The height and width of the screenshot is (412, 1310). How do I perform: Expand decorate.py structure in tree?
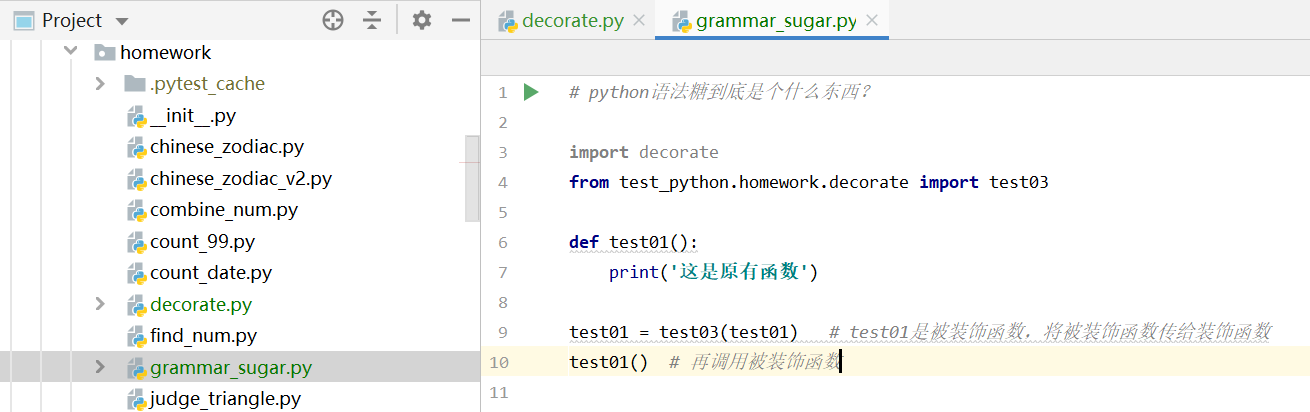(100, 304)
